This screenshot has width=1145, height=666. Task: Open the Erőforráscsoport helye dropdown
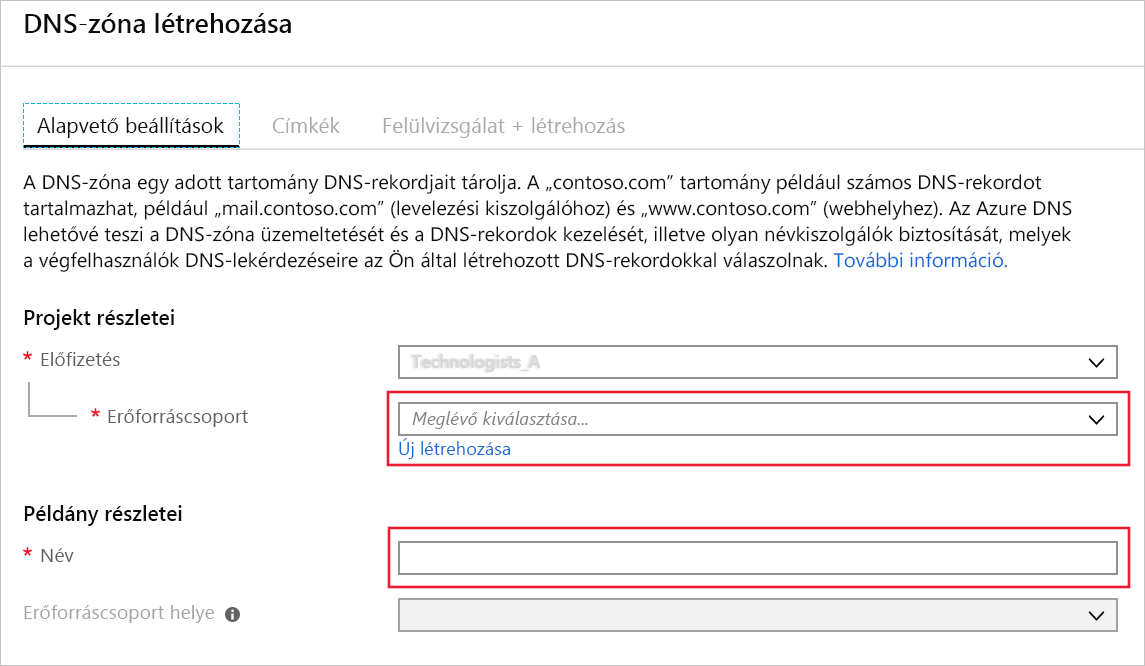pyautogui.click(x=758, y=615)
